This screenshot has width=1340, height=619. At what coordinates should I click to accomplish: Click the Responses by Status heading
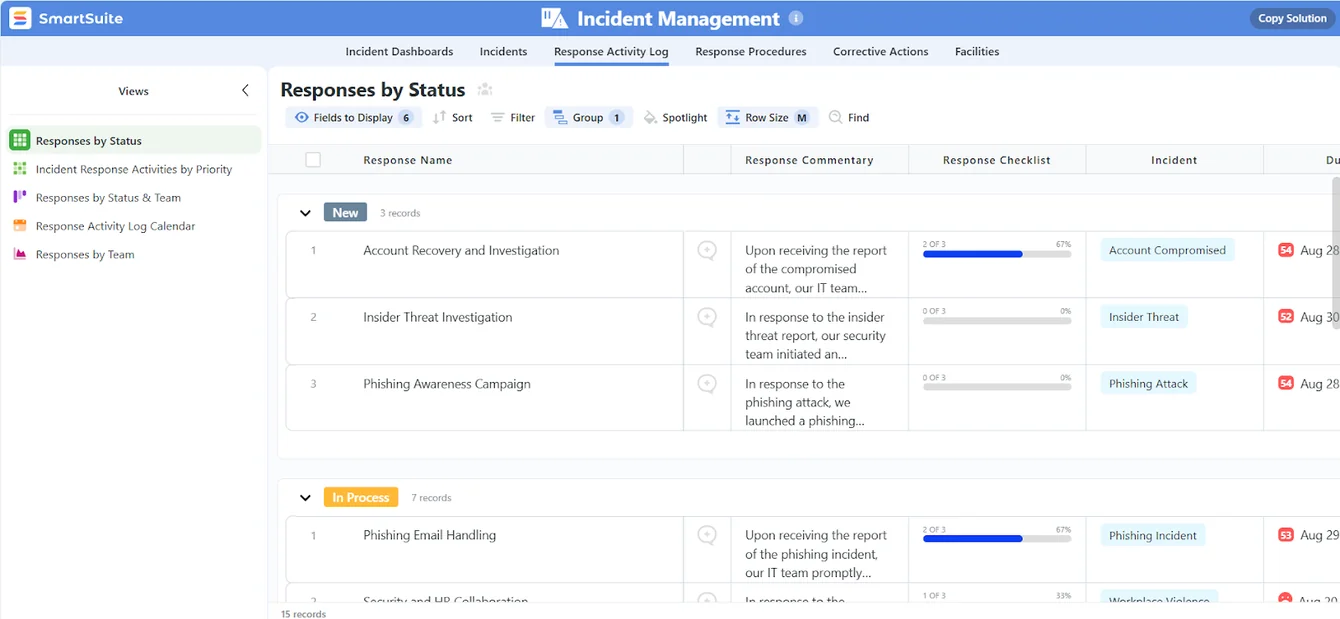coord(373,90)
